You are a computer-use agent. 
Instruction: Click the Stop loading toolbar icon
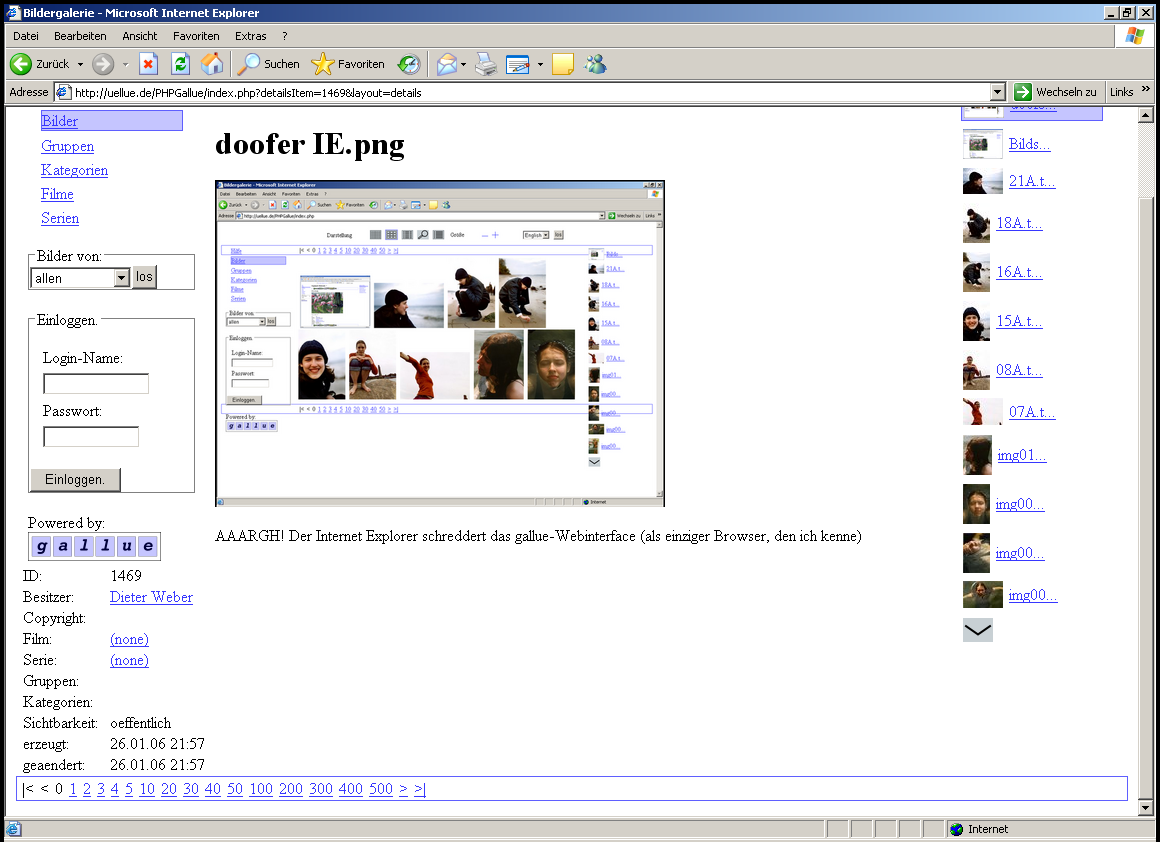(148, 64)
